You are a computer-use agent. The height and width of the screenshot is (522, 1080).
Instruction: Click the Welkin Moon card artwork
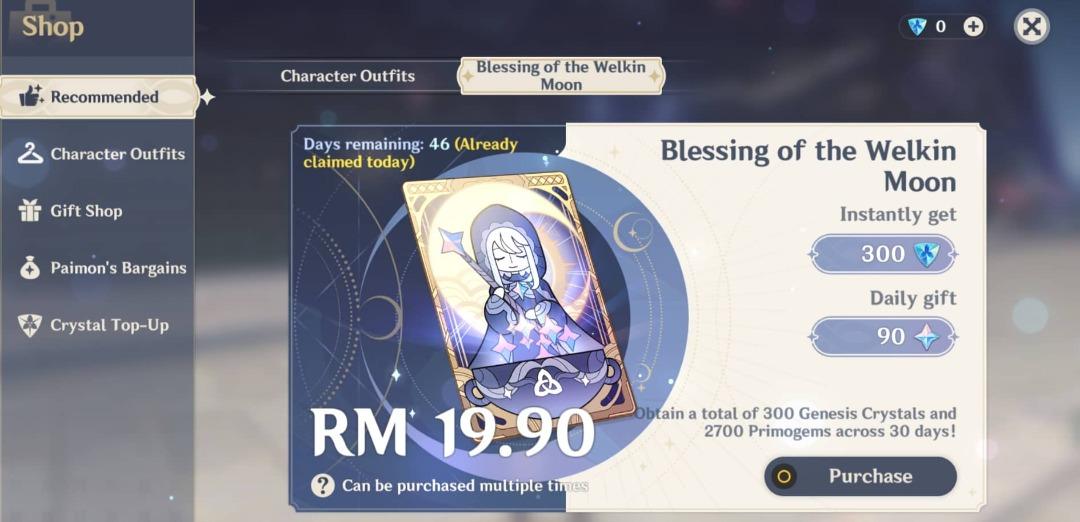[x=519, y=303]
